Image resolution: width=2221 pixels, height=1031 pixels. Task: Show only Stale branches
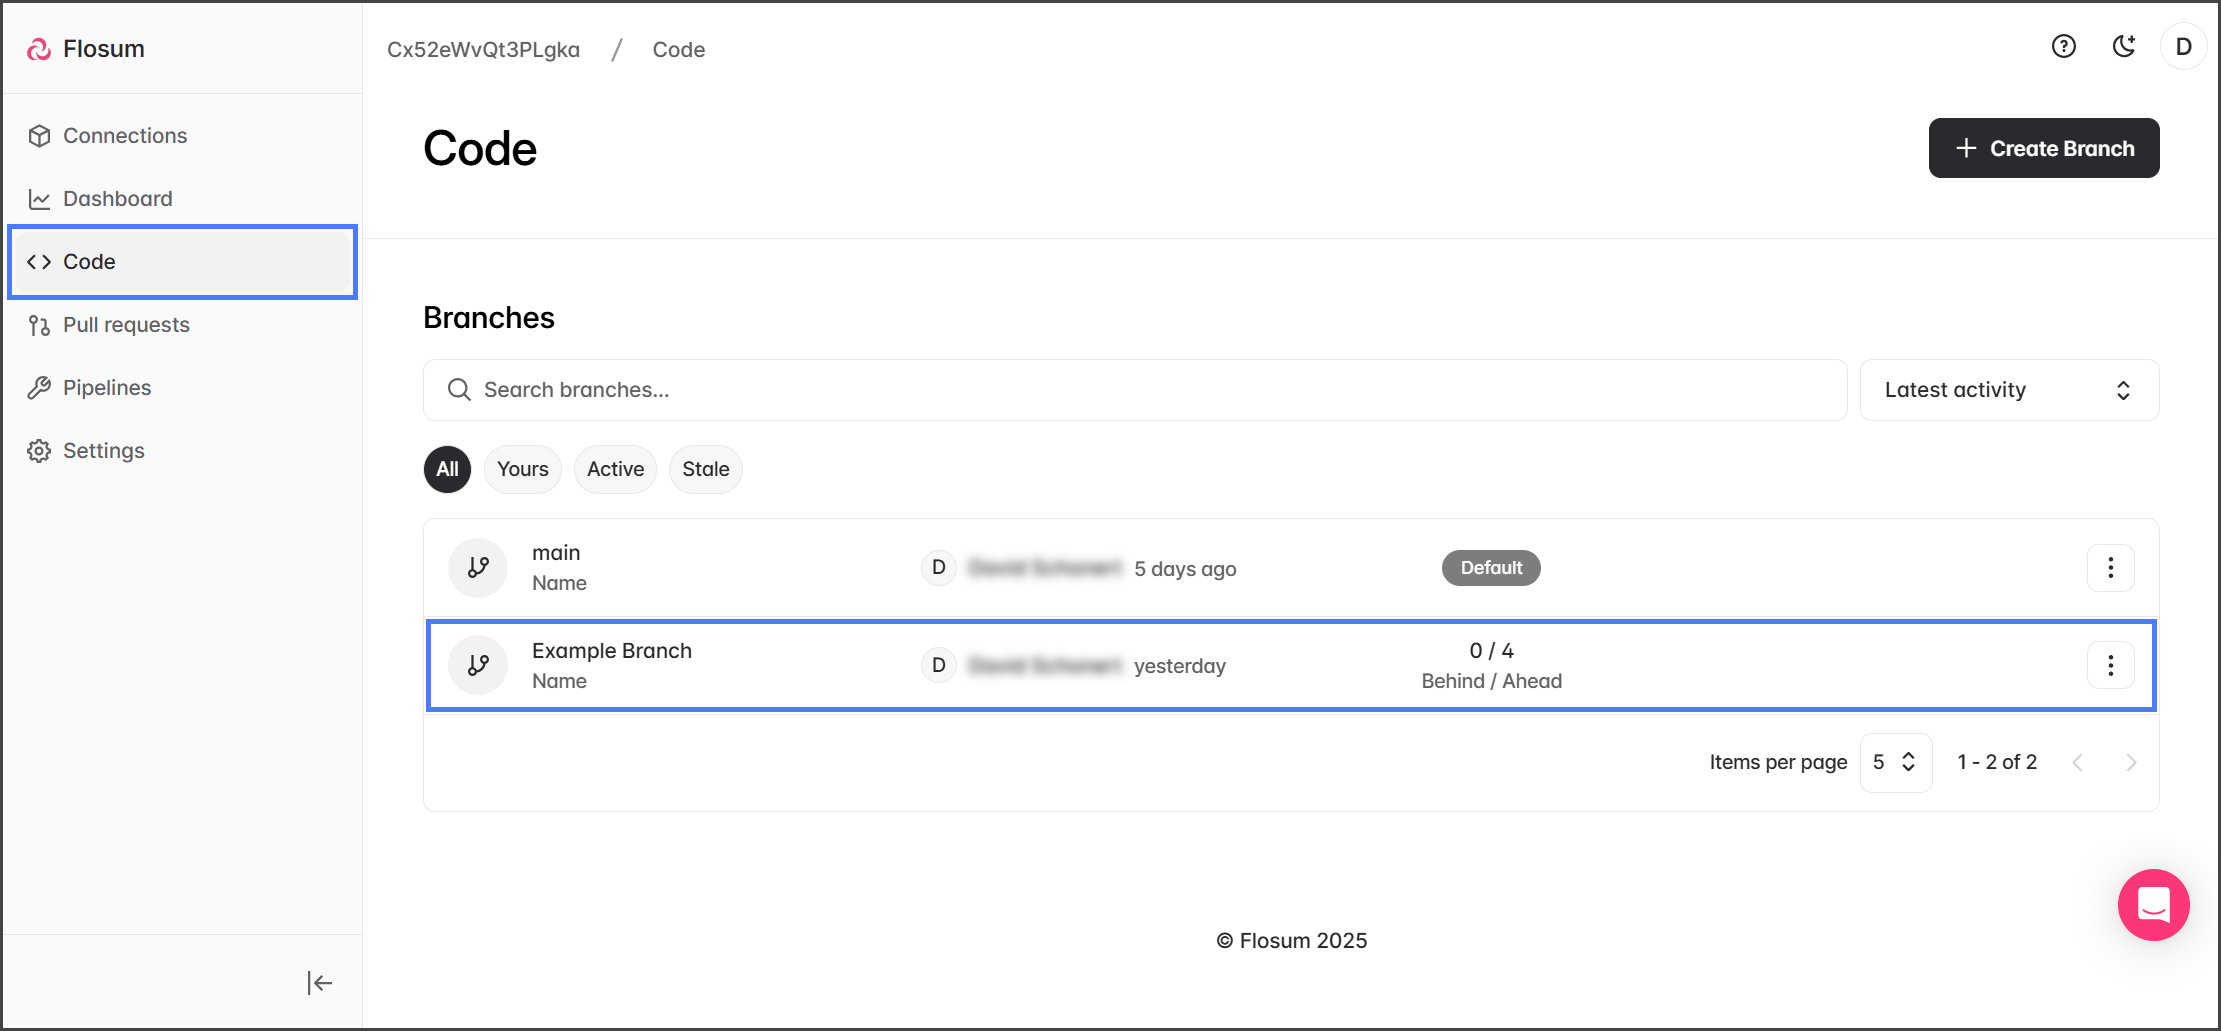pos(705,469)
